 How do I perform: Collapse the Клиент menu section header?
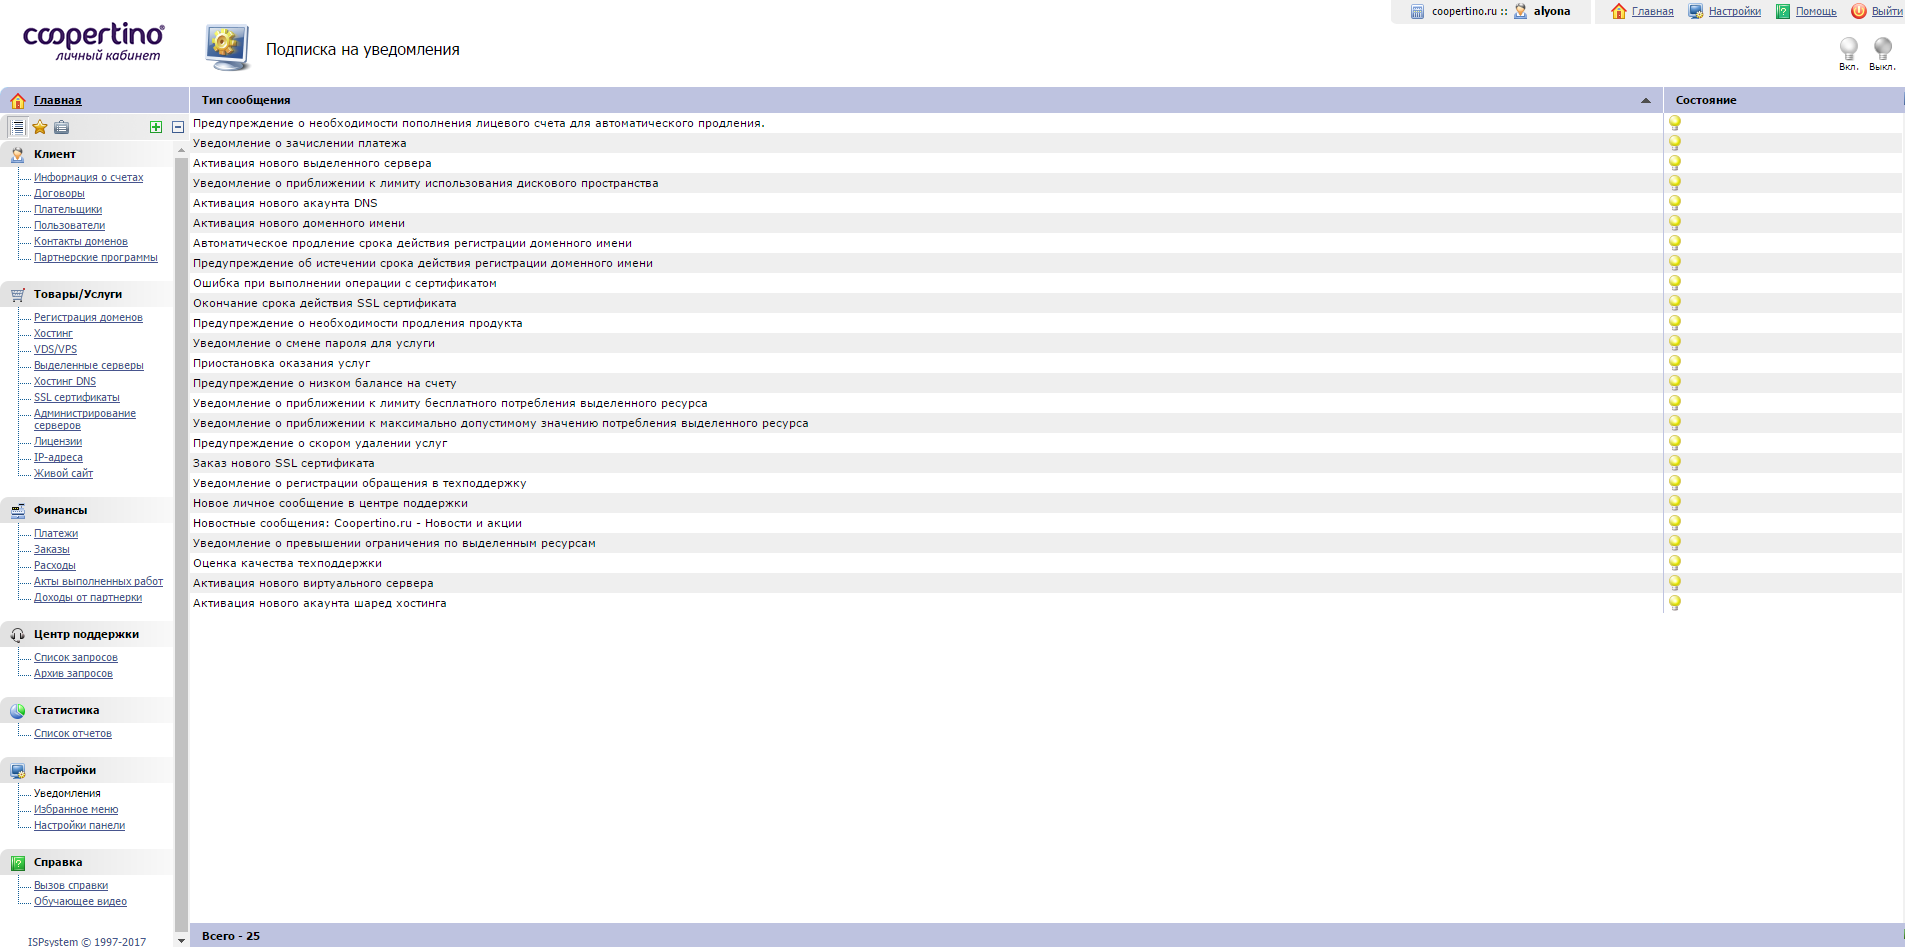(x=87, y=154)
